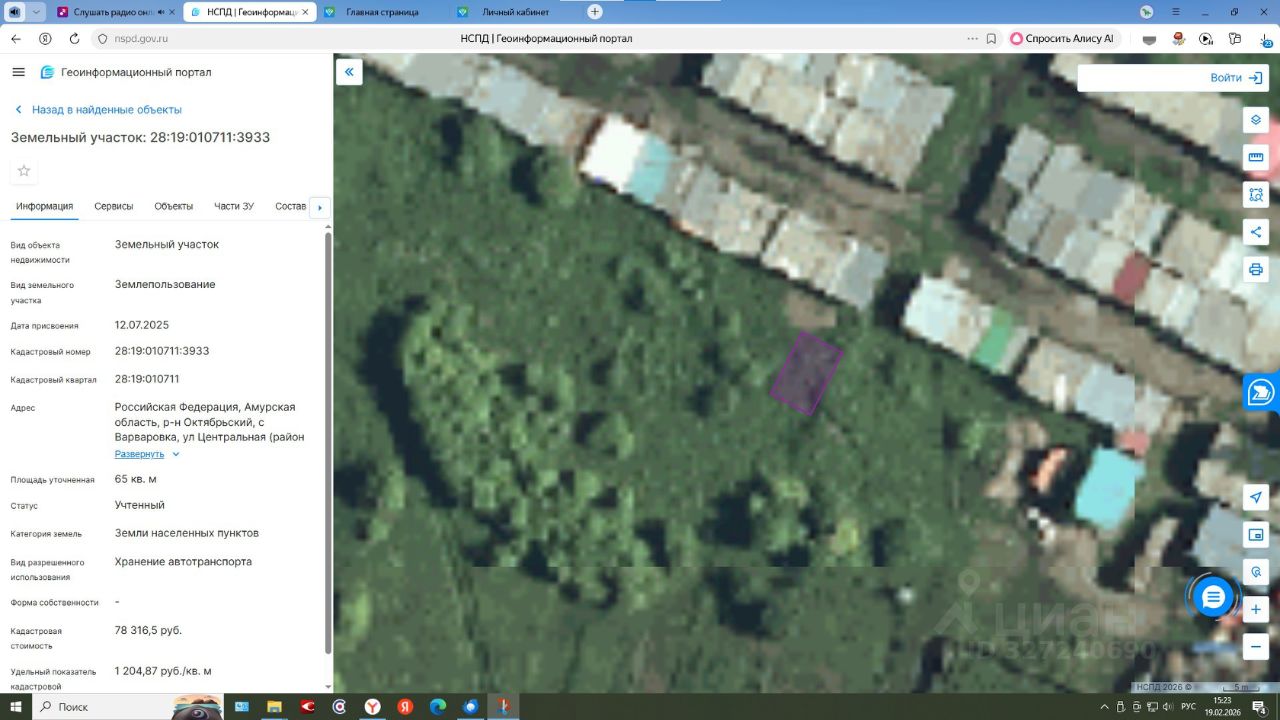Open the browser page options menu (three dots)

[x=972, y=39]
